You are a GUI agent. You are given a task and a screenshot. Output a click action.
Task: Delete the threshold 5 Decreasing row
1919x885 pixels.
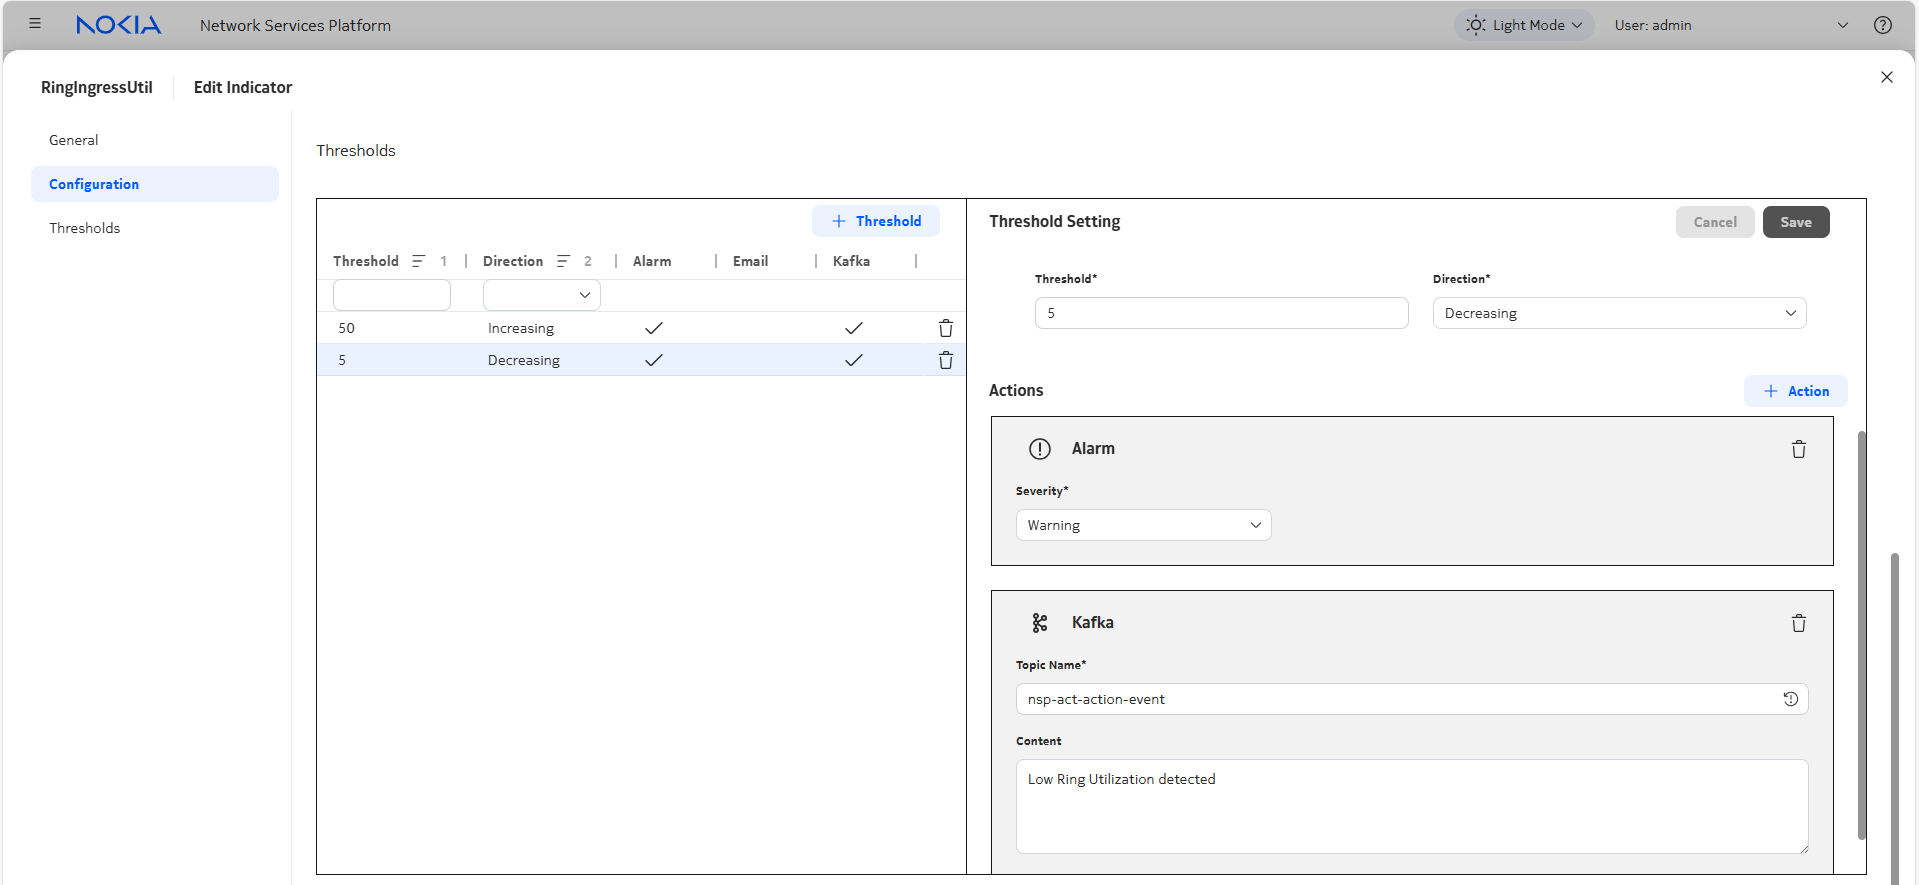pyautogui.click(x=945, y=360)
